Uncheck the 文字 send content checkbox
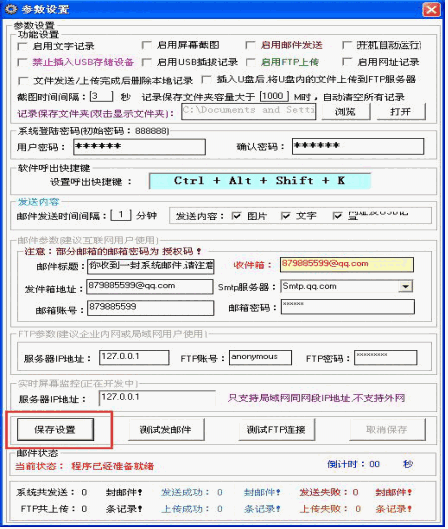The image size is (448, 529). click(x=286, y=216)
